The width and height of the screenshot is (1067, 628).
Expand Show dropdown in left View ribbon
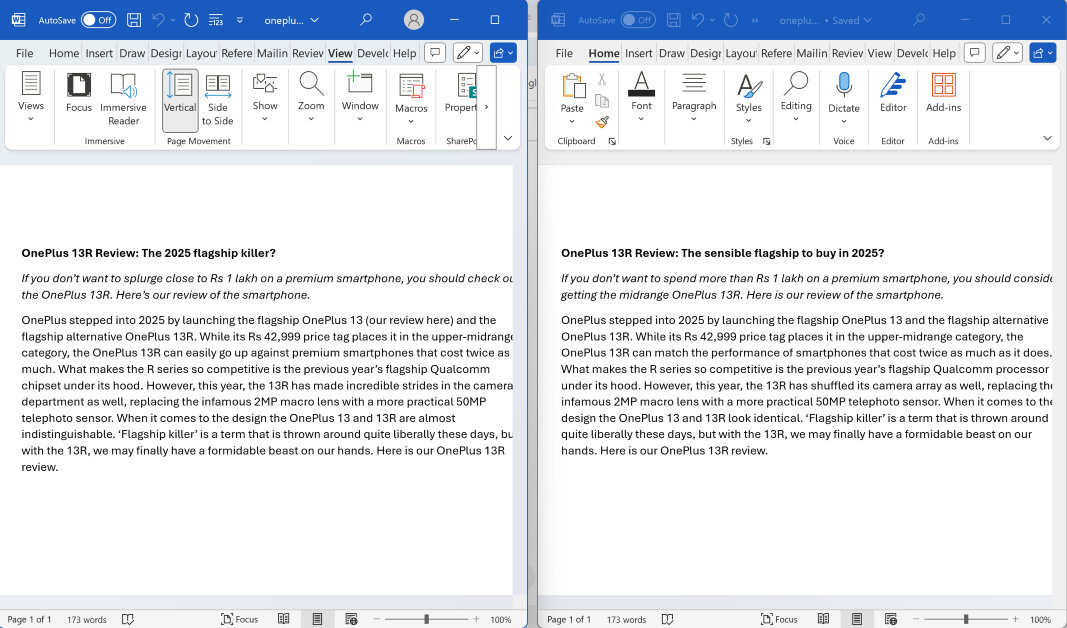pyautogui.click(x=265, y=97)
